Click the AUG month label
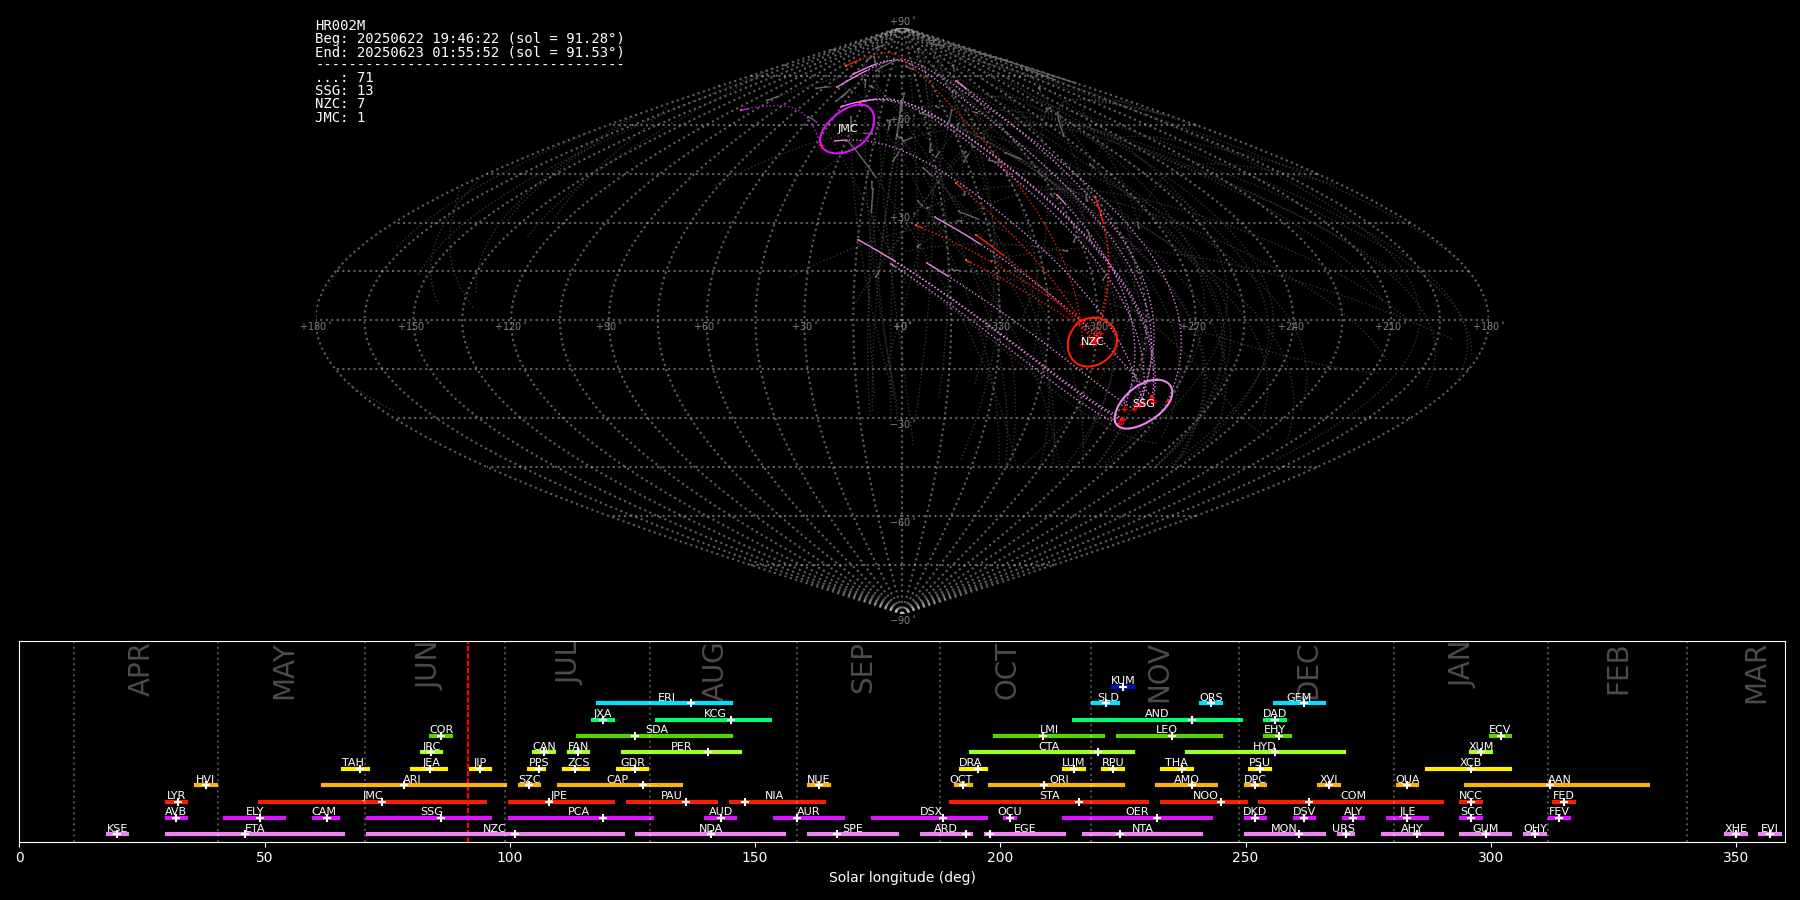The width and height of the screenshot is (1800, 900). (712, 672)
